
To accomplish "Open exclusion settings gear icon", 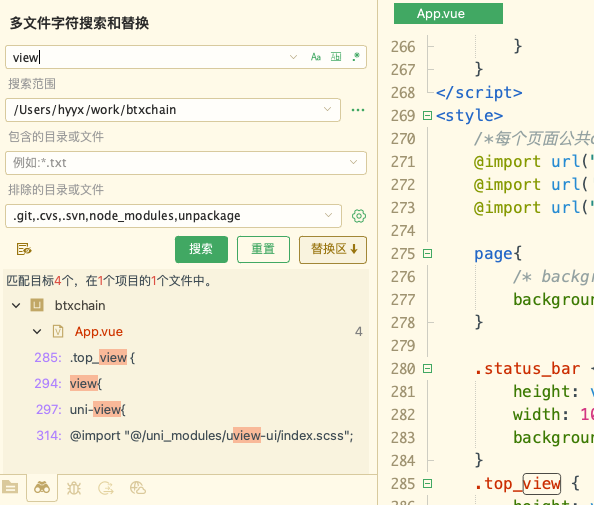I will (x=359, y=216).
